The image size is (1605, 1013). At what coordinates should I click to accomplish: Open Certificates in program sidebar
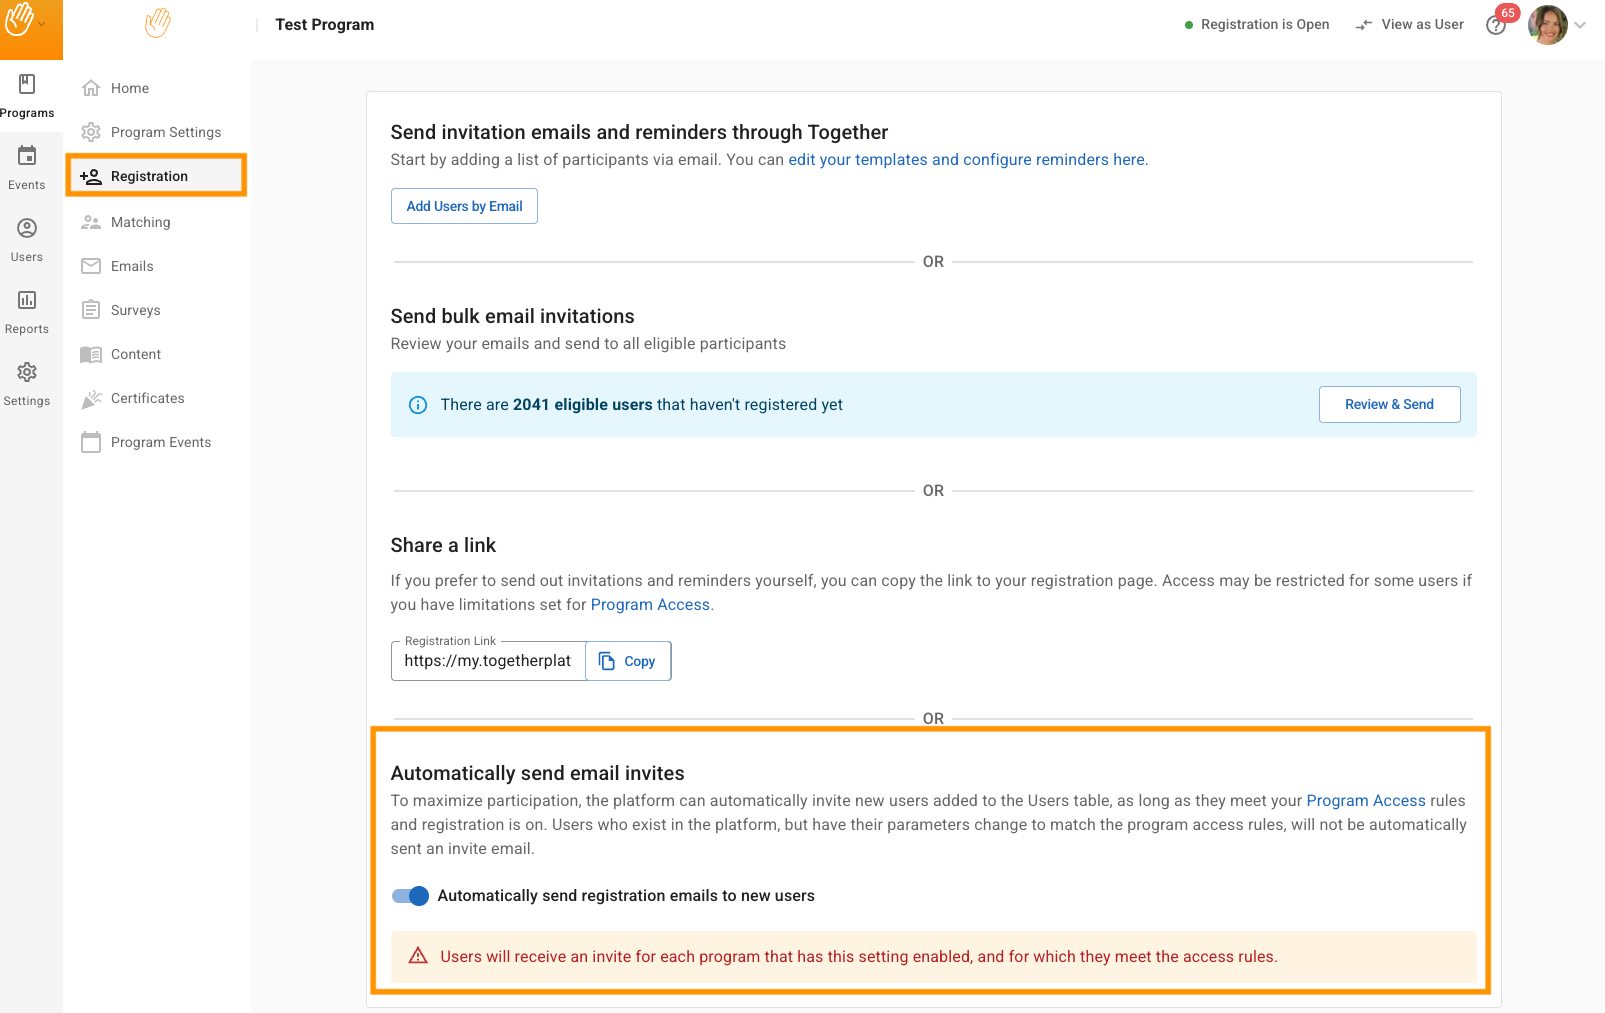pos(147,398)
